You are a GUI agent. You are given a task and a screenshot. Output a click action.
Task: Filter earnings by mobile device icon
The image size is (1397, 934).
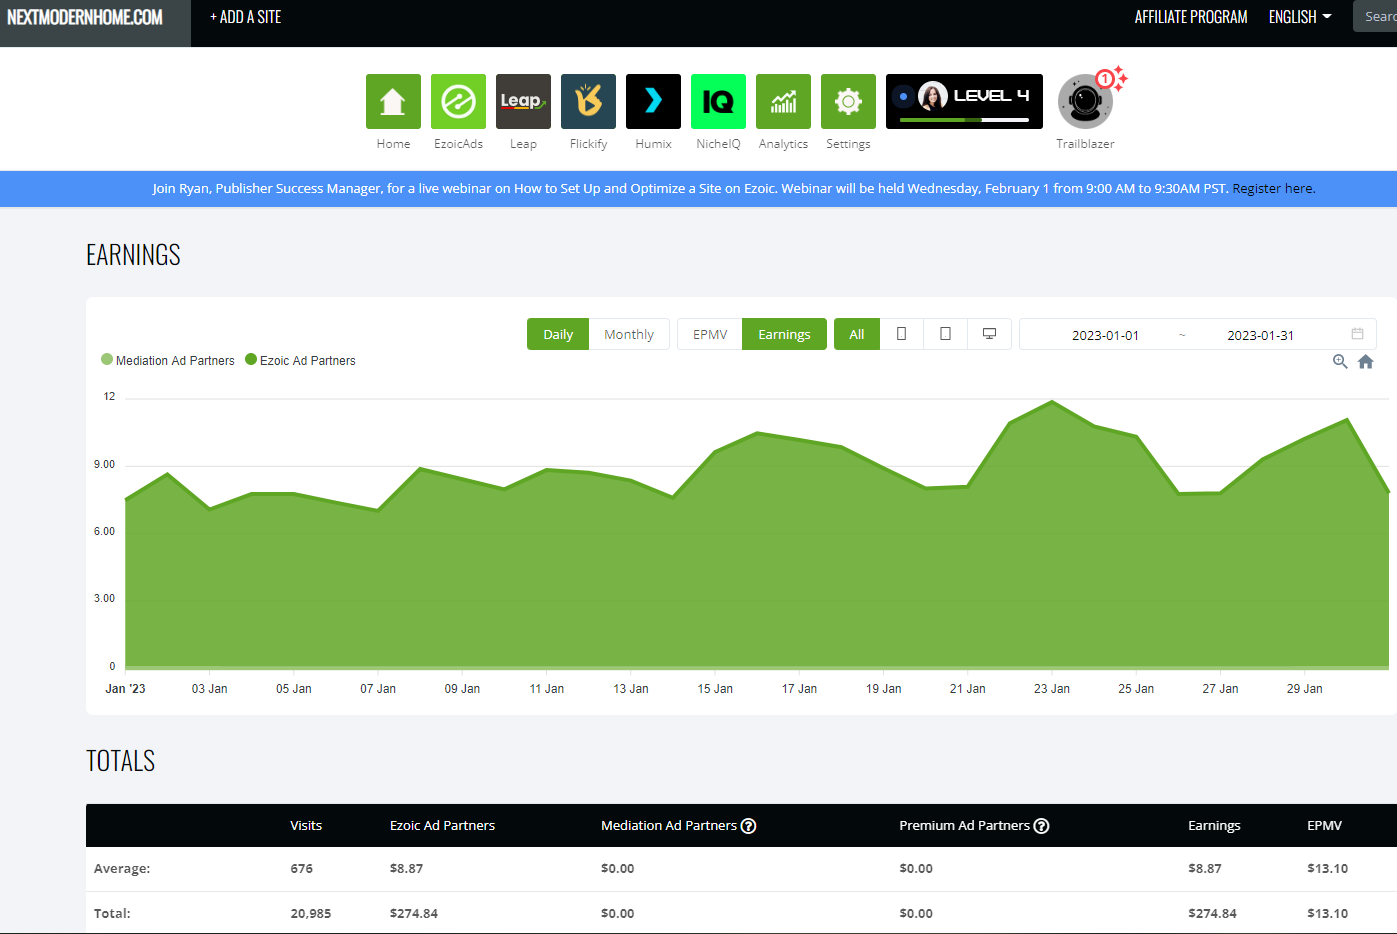pyautogui.click(x=901, y=334)
